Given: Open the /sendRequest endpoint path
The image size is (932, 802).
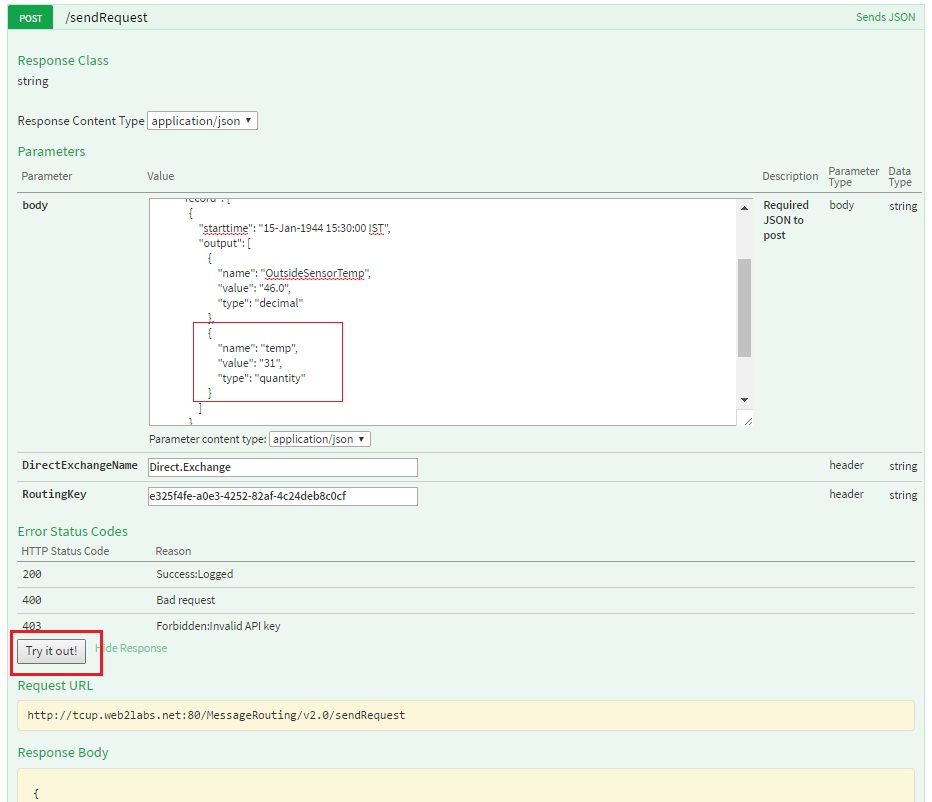Looking at the screenshot, I should click(x=106, y=18).
